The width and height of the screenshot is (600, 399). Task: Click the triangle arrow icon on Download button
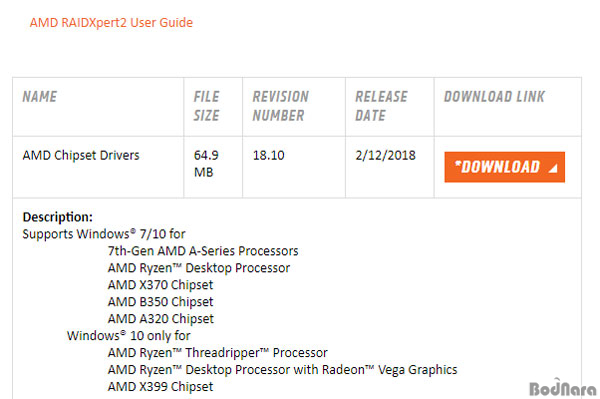553,168
